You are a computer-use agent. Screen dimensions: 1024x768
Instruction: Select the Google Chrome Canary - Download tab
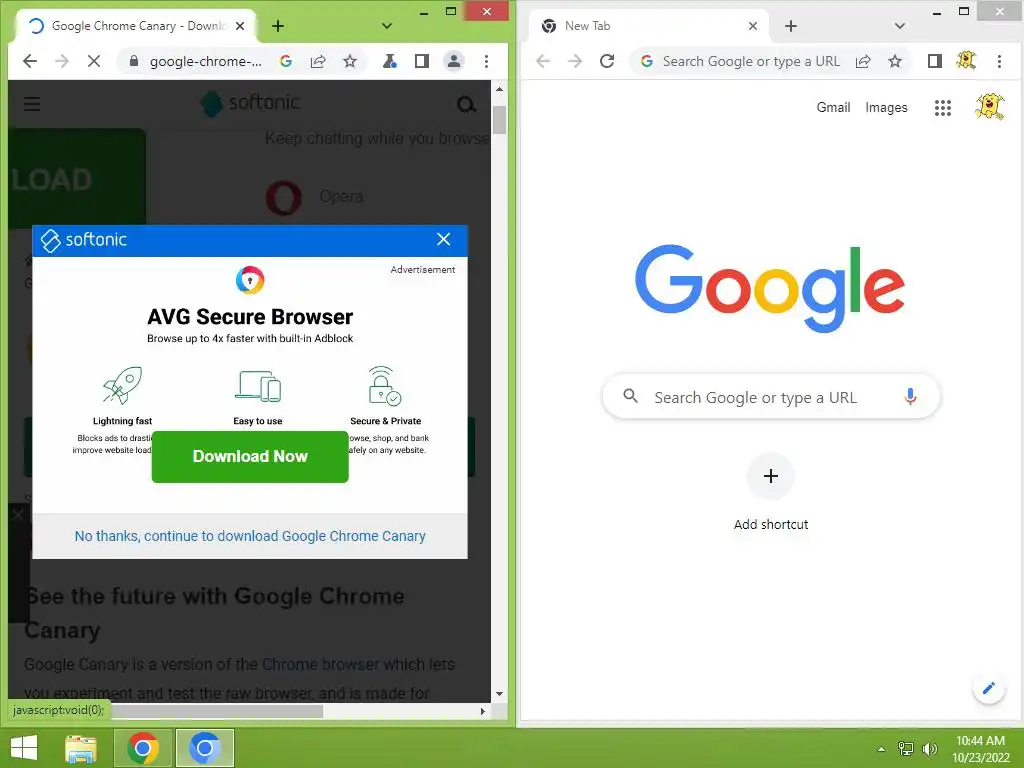[136, 26]
